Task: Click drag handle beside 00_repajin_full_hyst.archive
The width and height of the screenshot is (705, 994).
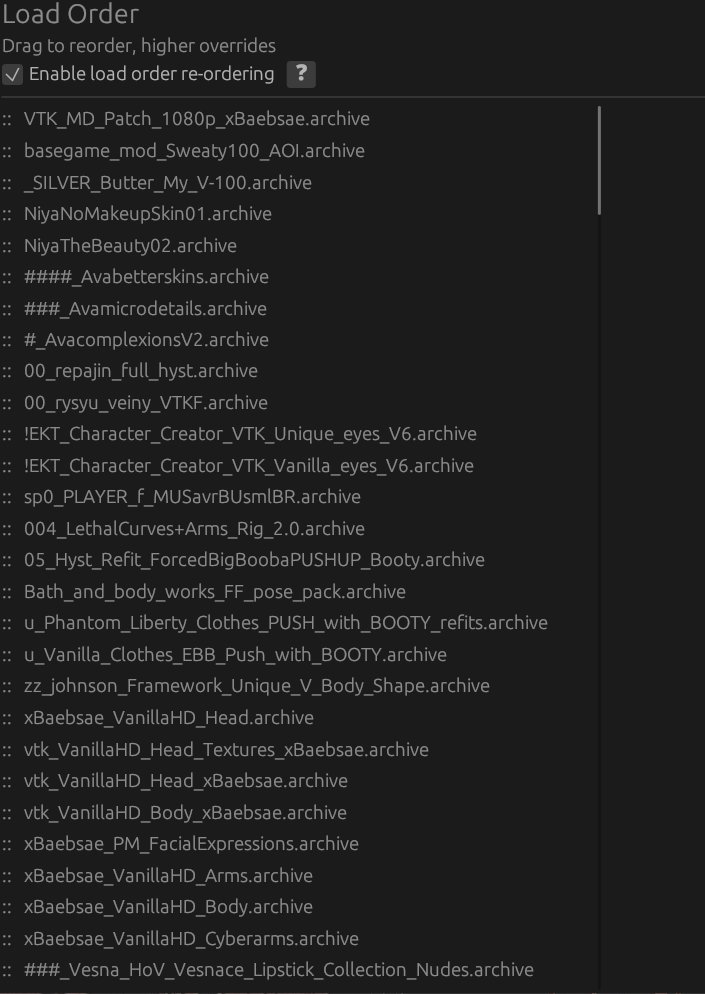Action: (7, 371)
